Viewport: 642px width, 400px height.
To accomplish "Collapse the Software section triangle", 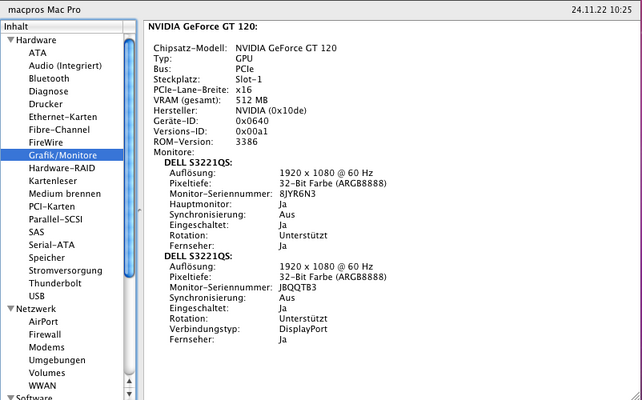I will [x=11, y=398].
